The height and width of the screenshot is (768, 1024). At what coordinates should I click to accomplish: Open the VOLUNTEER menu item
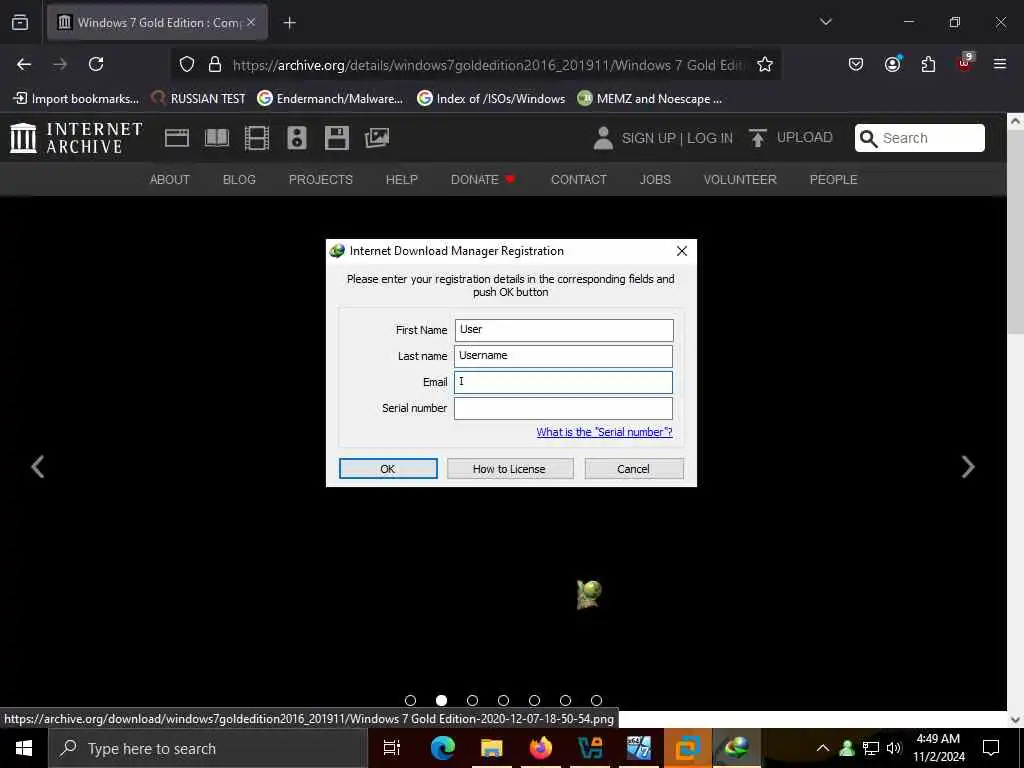click(740, 180)
